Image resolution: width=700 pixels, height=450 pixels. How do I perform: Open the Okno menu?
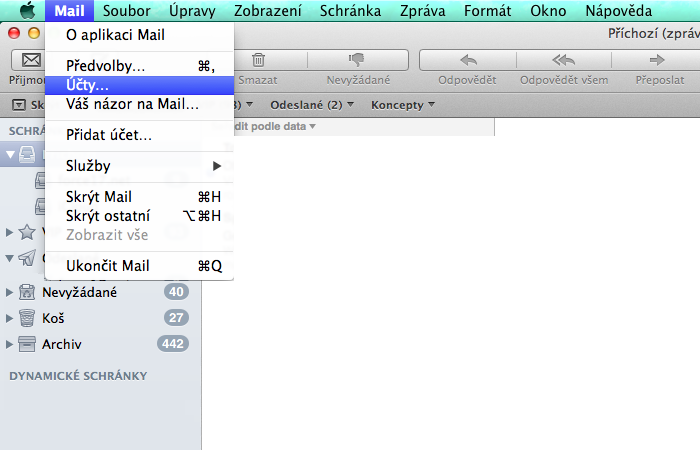[548, 11]
